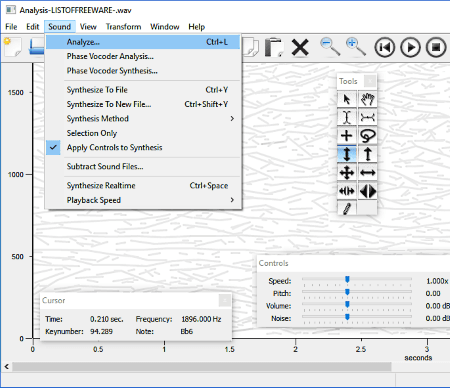Select the I-beam text selection tool
Screen dimensions: 450x388
[347, 117]
